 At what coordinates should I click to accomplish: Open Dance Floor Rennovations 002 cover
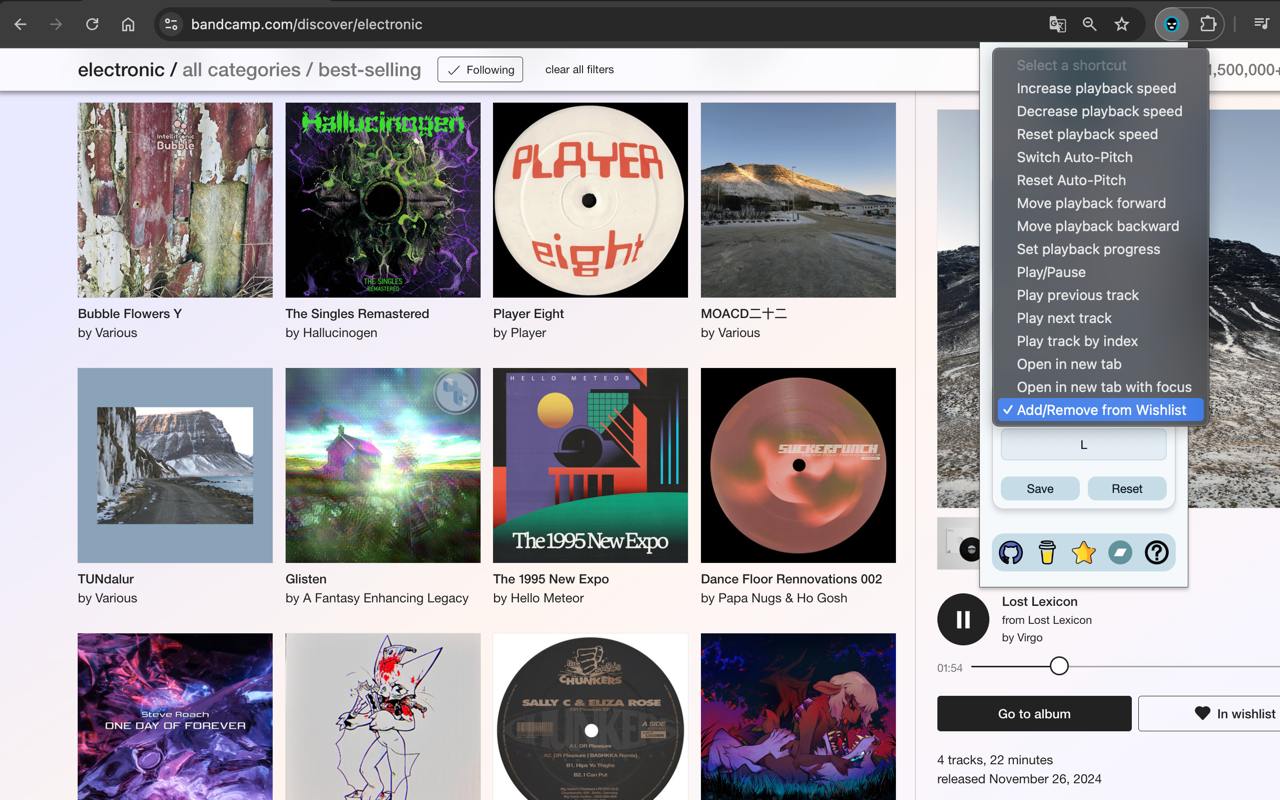pyautogui.click(x=798, y=465)
